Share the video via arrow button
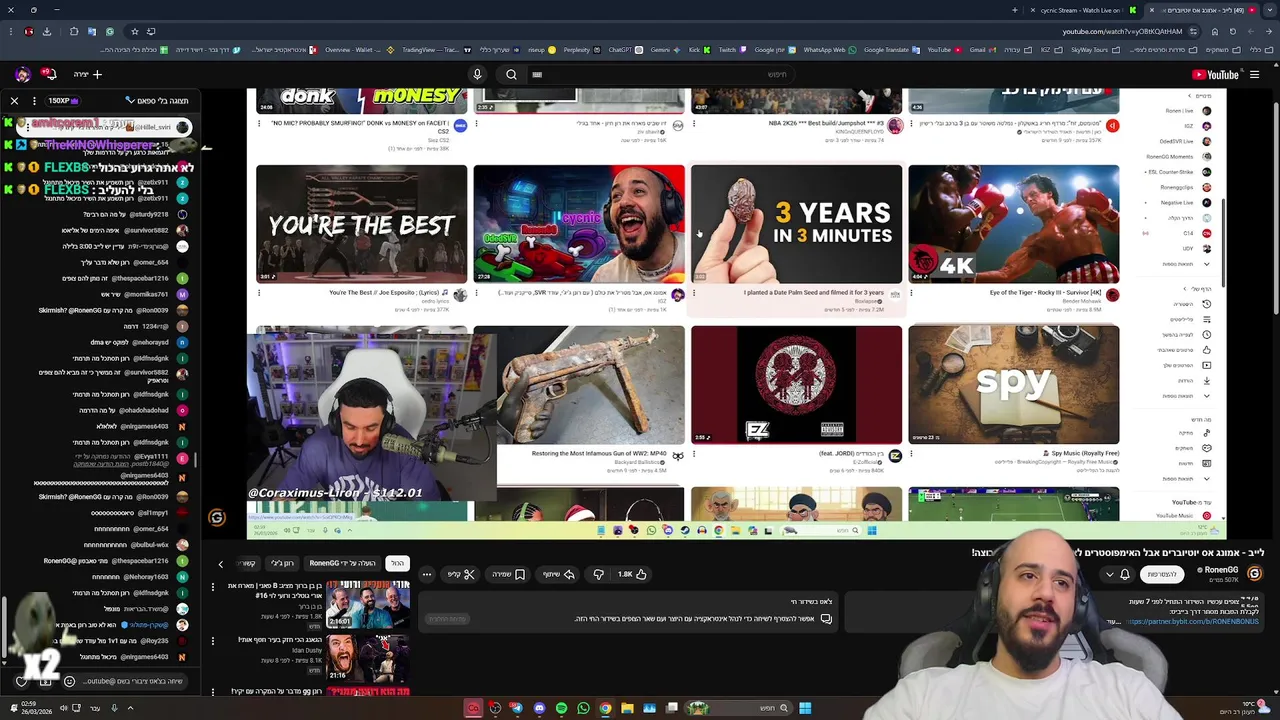The width and height of the screenshot is (1280, 720). coord(559,574)
